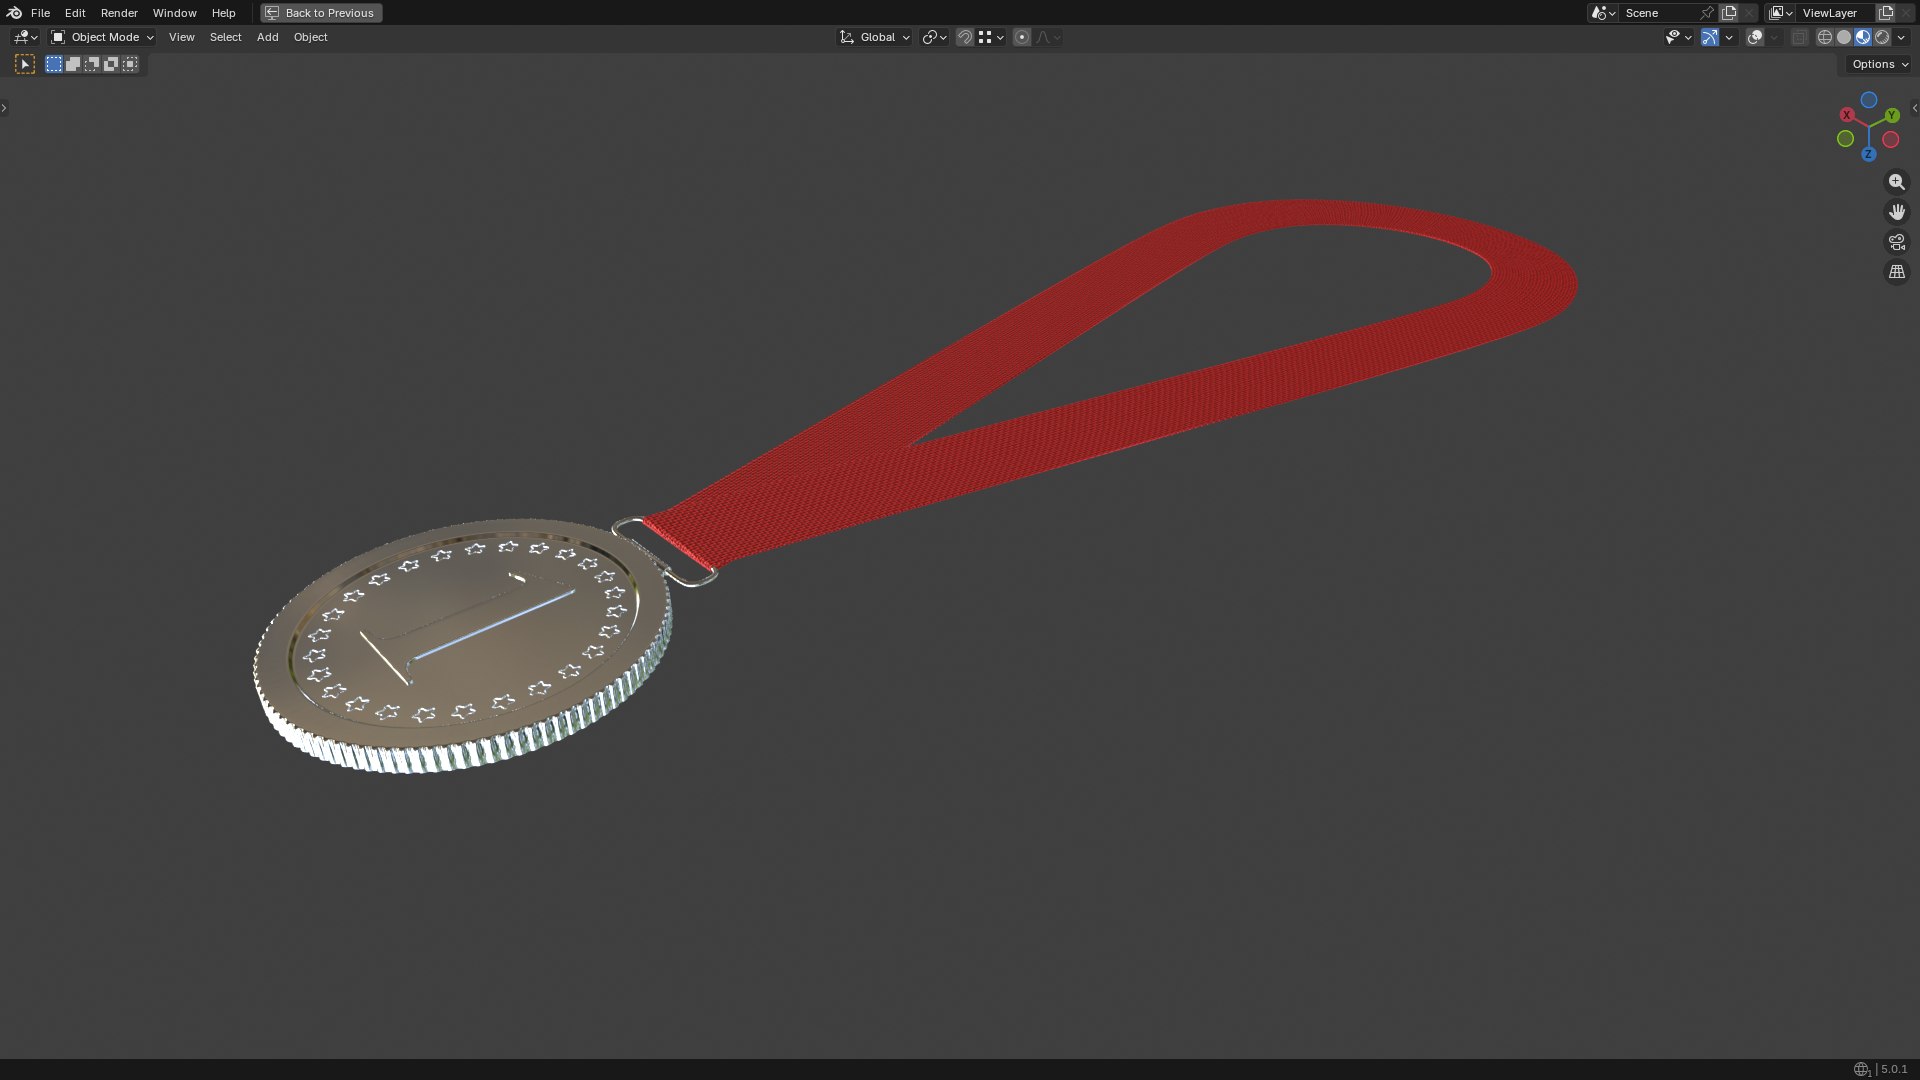Viewport: 1920px width, 1080px height.
Task: Choose the Intersect selection mode
Action: click(x=130, y=64)
